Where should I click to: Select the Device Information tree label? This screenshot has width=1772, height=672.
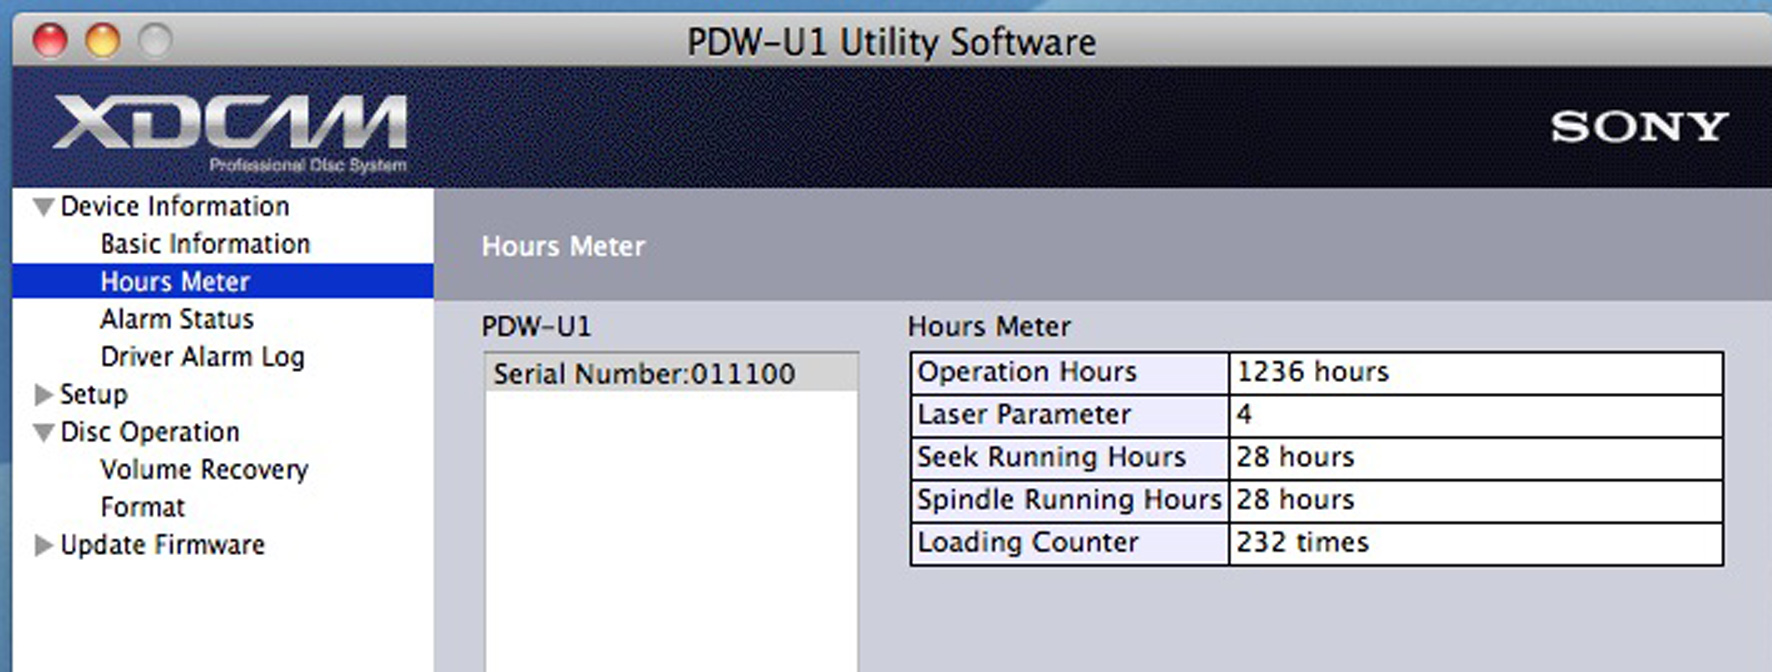pyautogui.click(x=175, y=206)
